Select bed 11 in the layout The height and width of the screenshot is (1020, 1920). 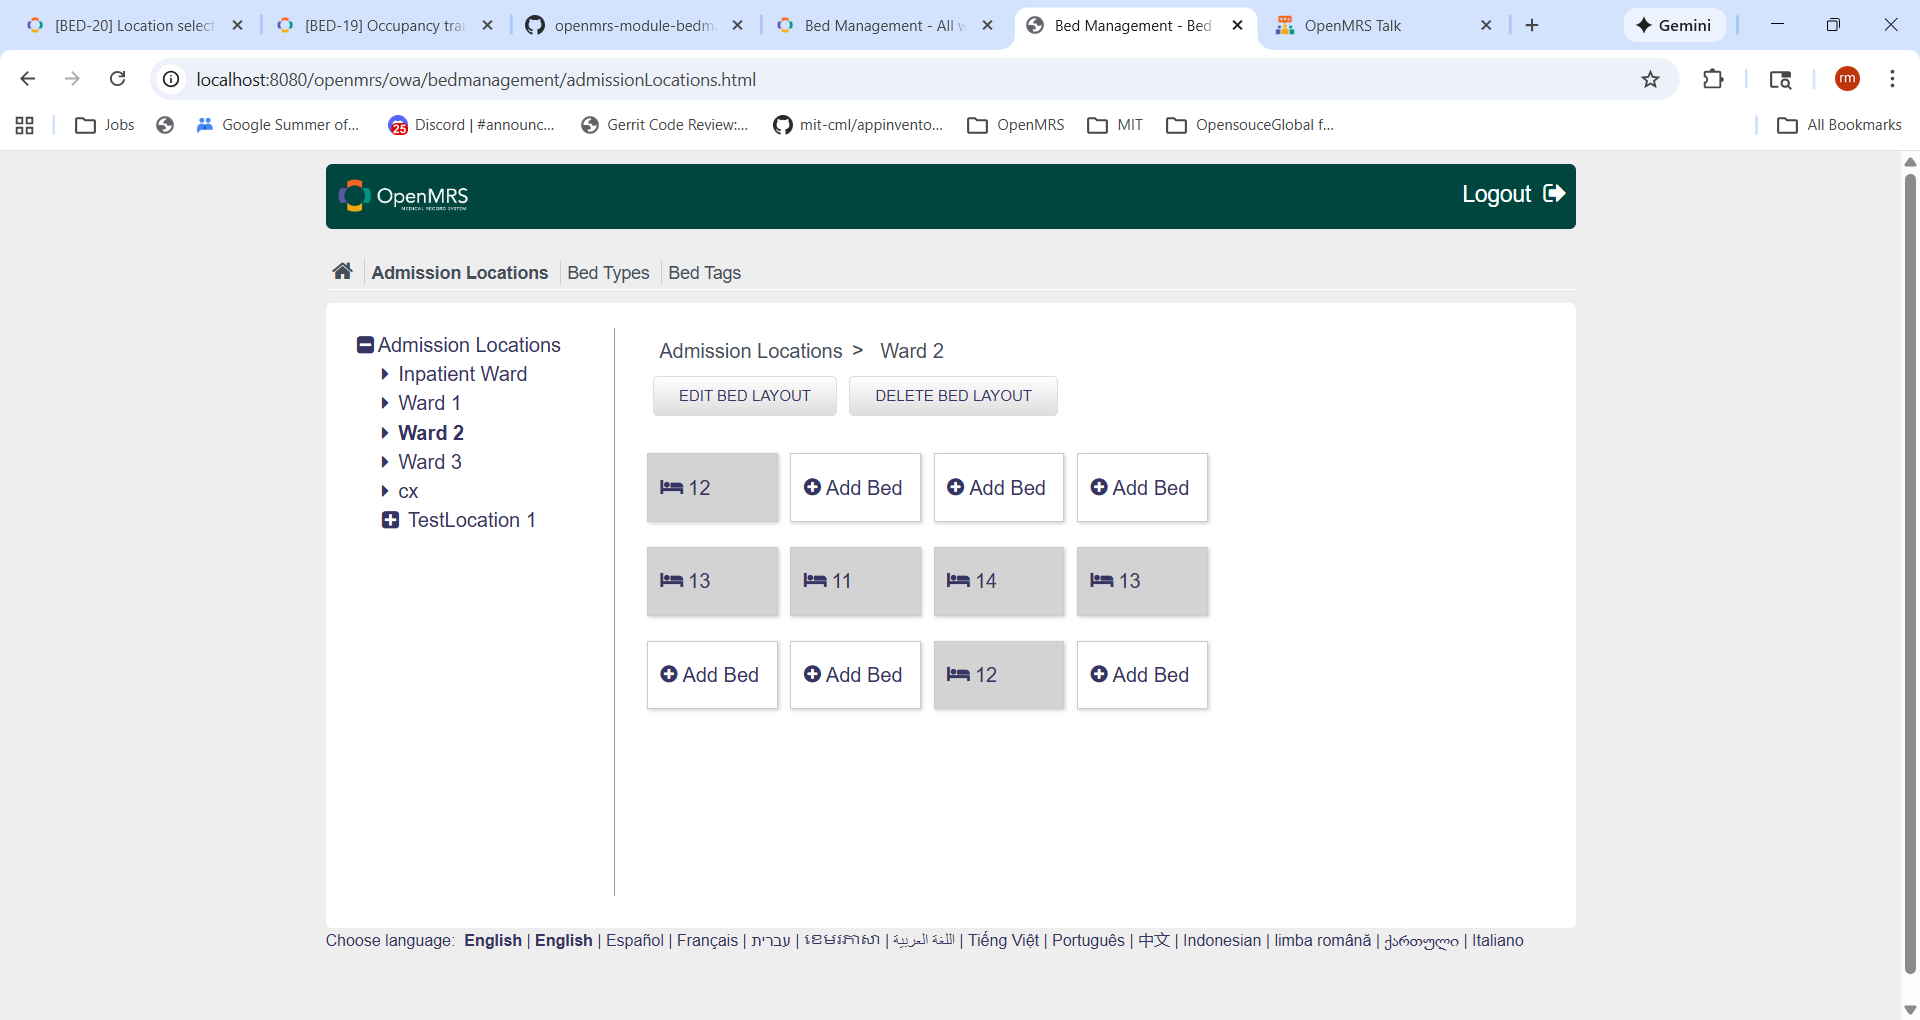[x=854, y=581]
